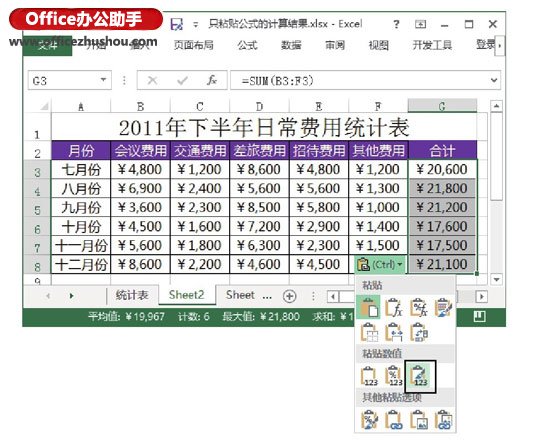Open the 审阅 ribbon tab

tap(335, 45)
